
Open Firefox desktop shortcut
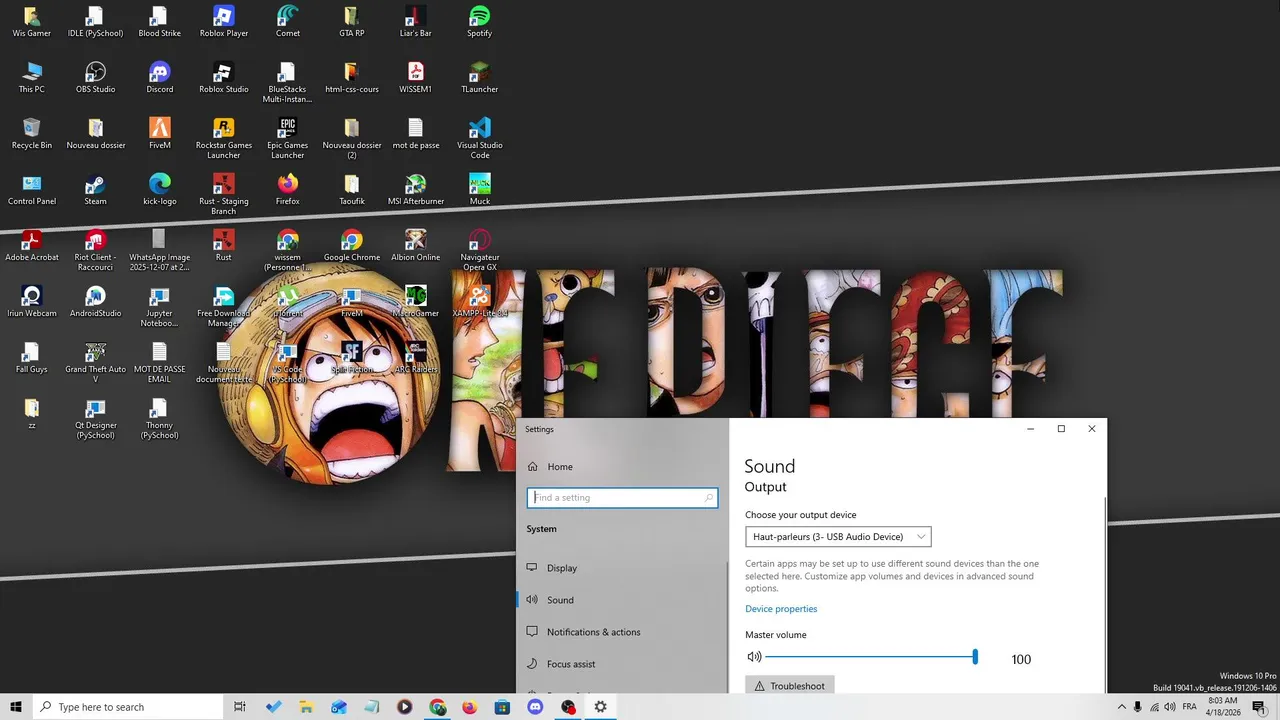coord(287,190)
